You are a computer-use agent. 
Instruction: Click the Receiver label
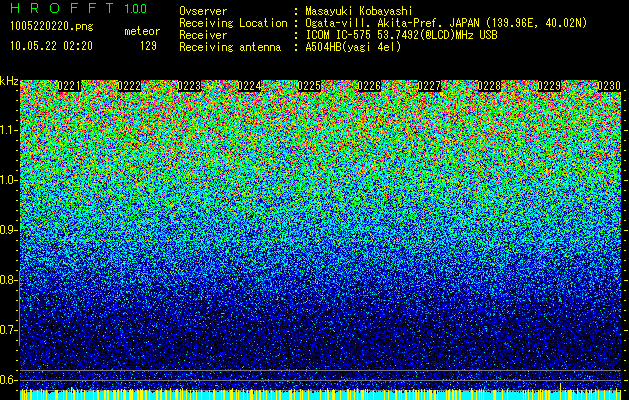203,35
